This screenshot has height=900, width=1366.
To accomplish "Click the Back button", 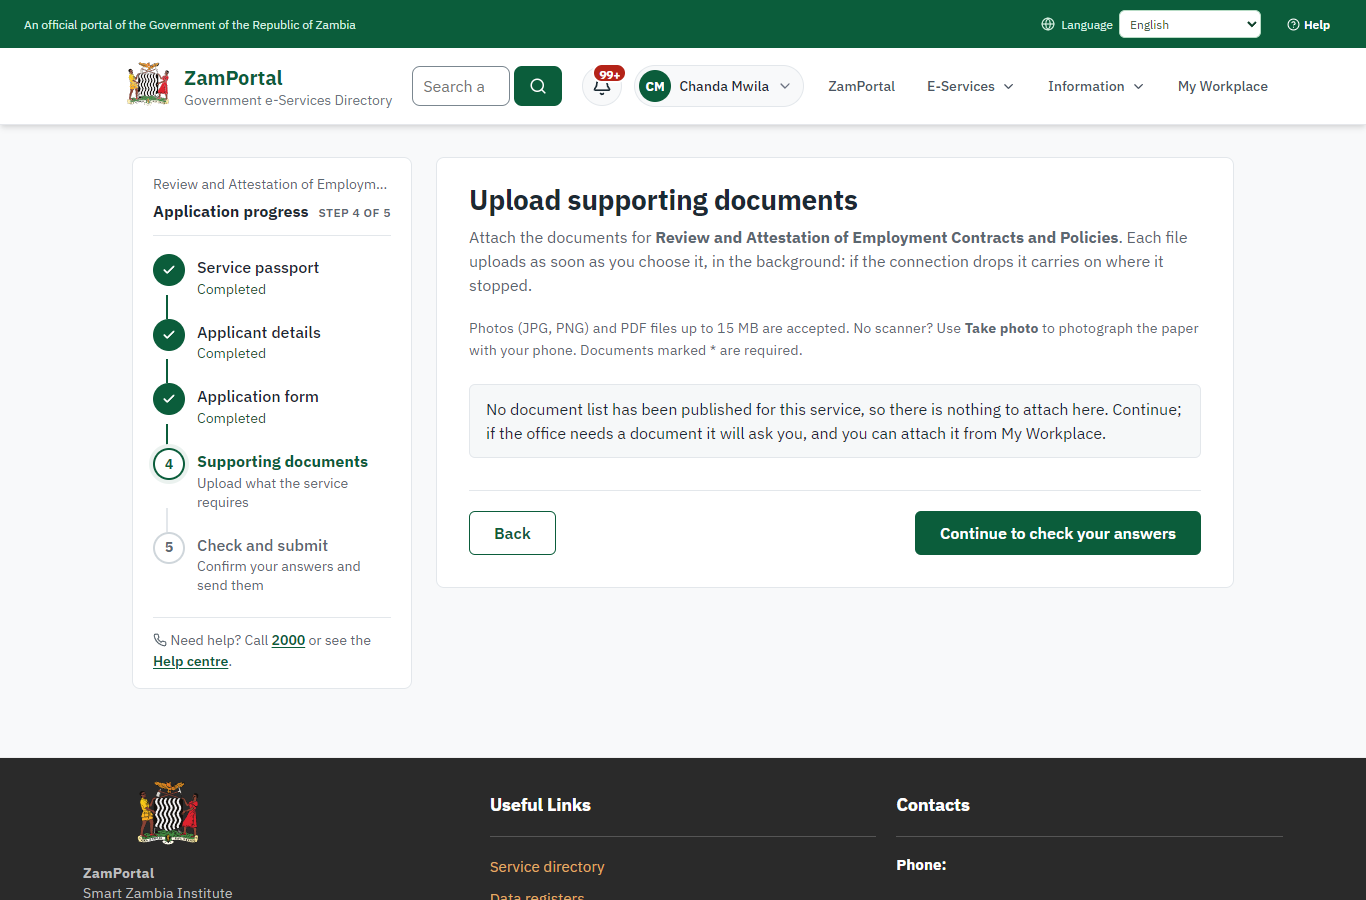I will click(x=512, y=533).
